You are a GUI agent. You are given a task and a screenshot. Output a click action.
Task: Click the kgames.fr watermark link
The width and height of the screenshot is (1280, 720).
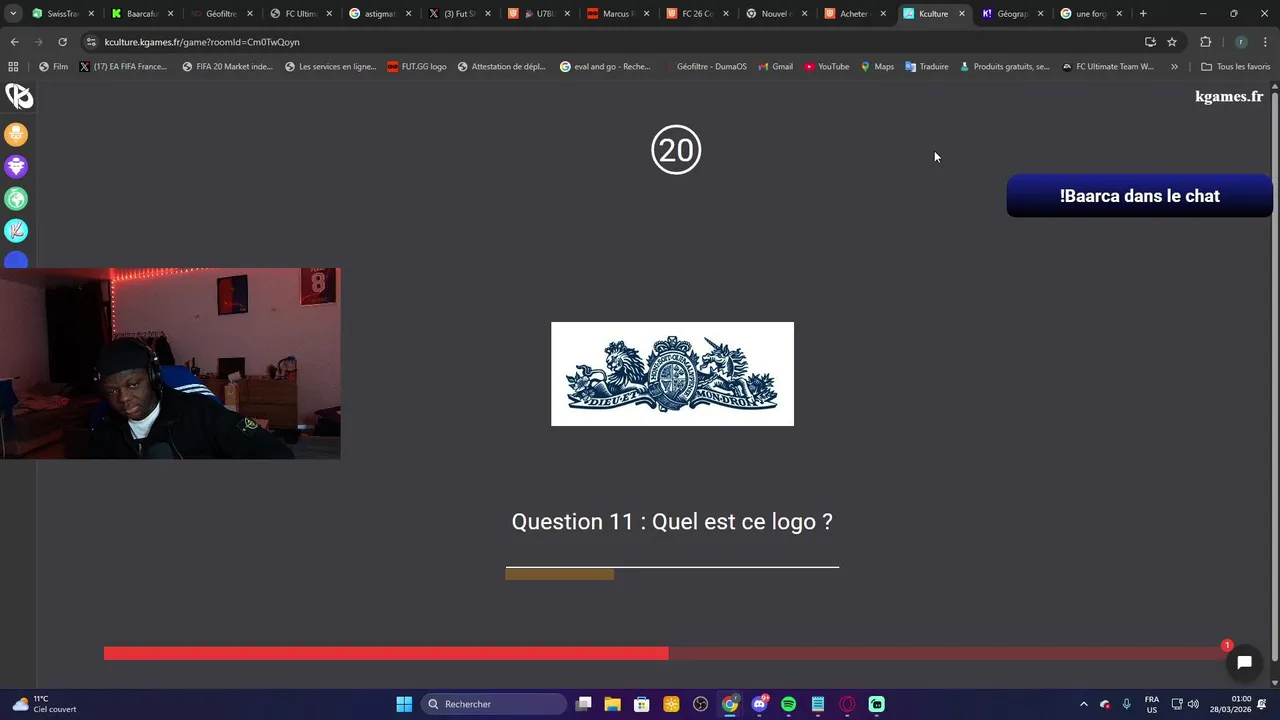coord(1229,96)
